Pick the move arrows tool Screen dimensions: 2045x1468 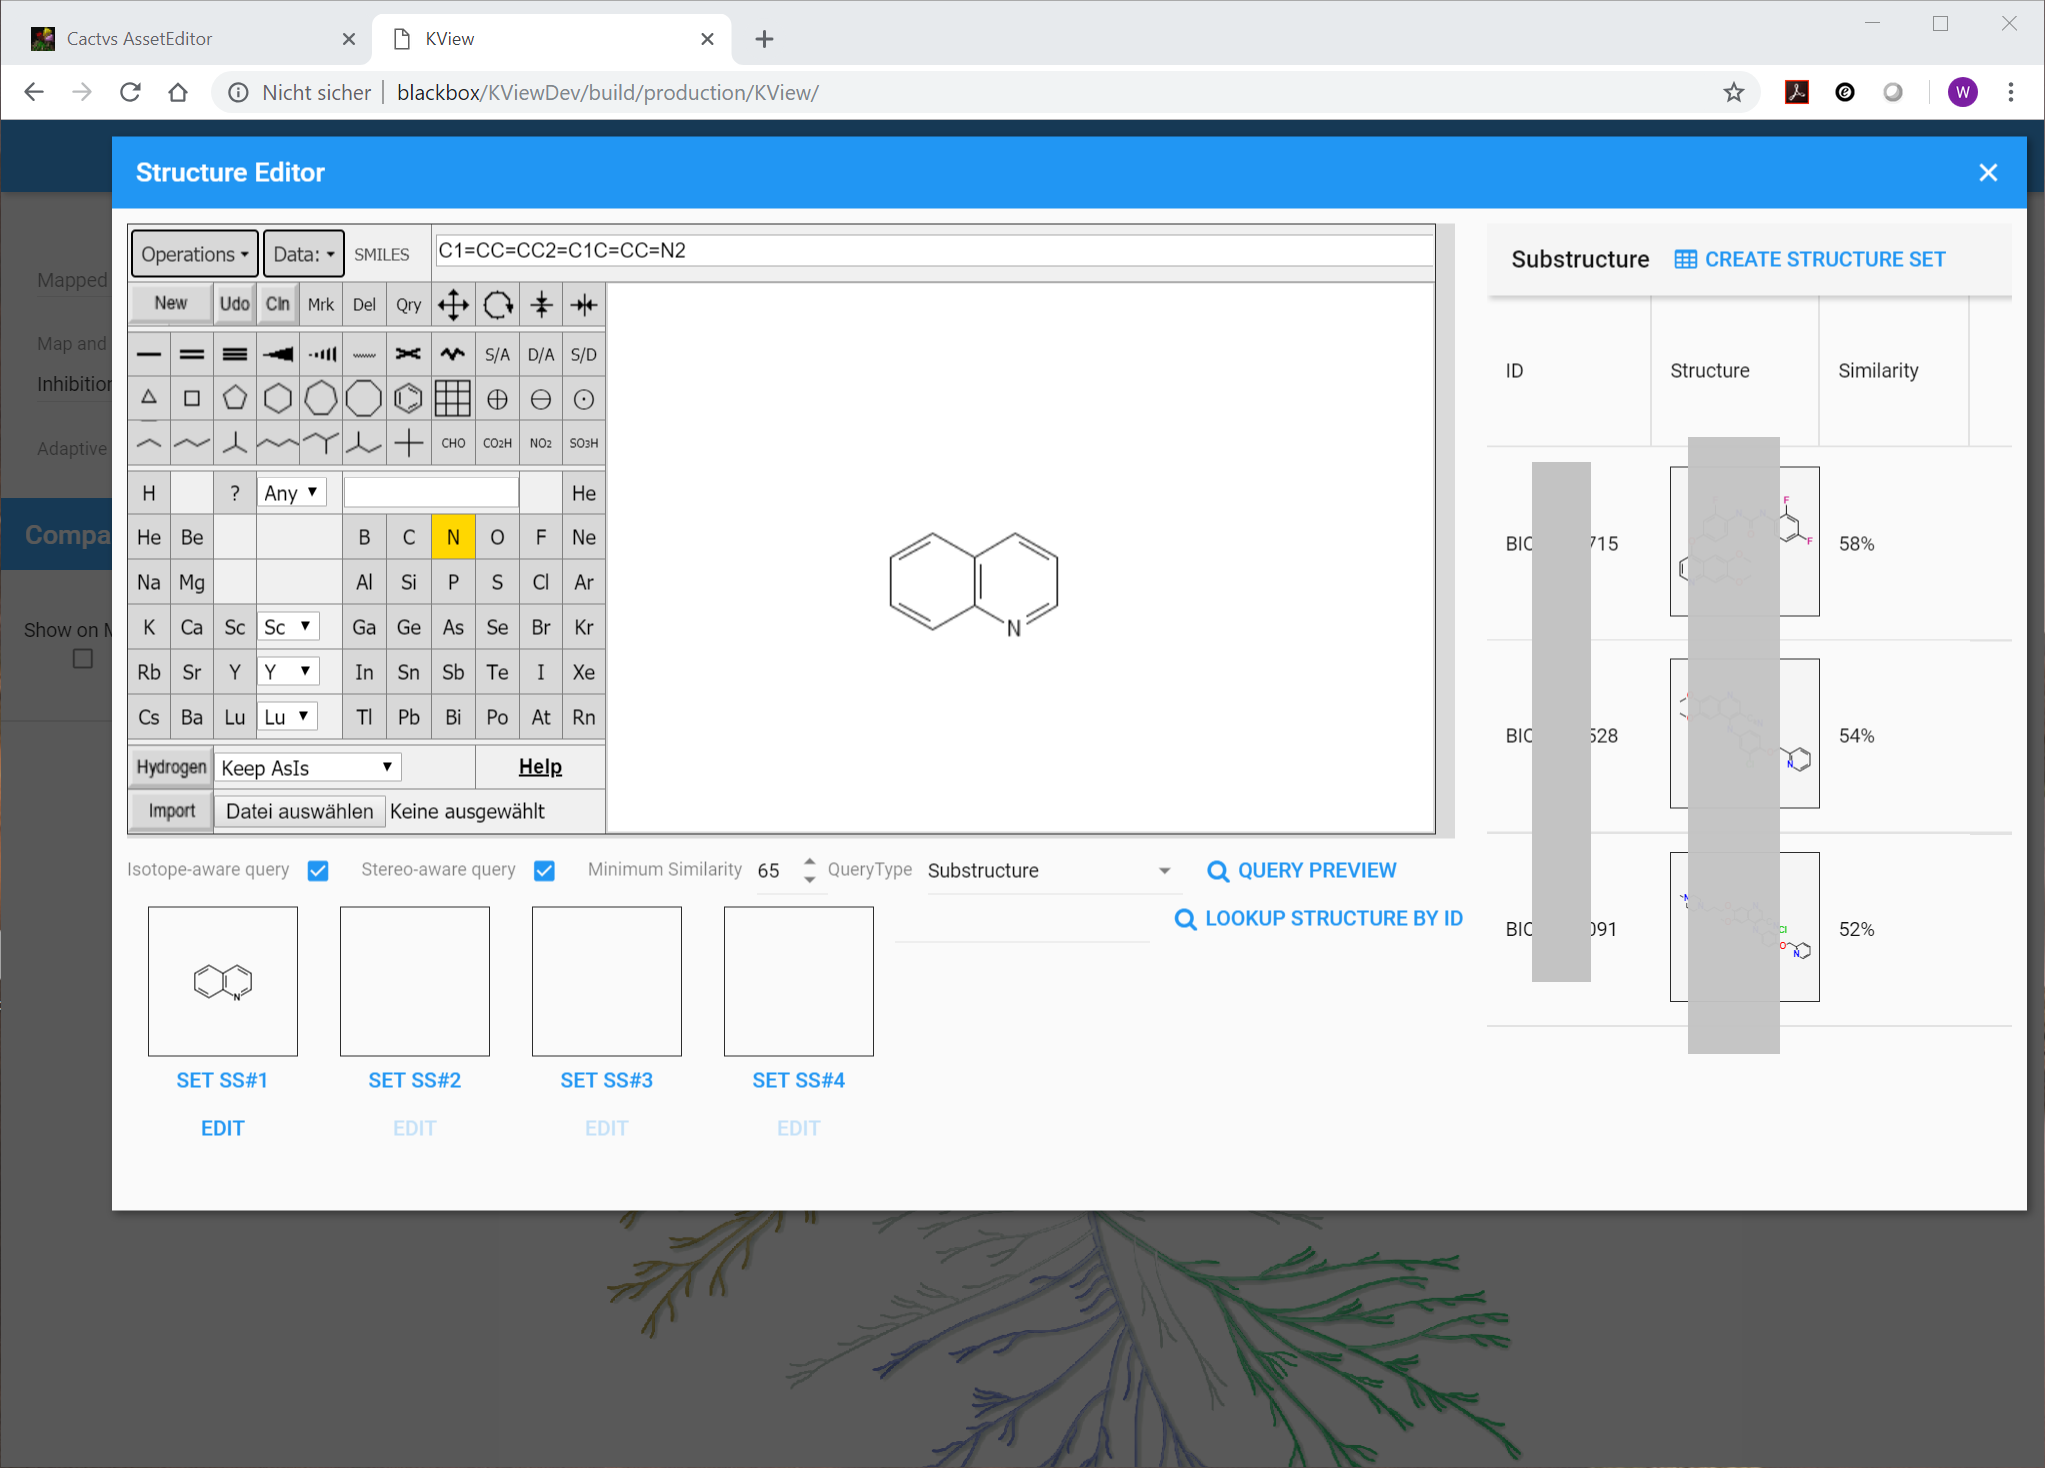pos(453,305)
